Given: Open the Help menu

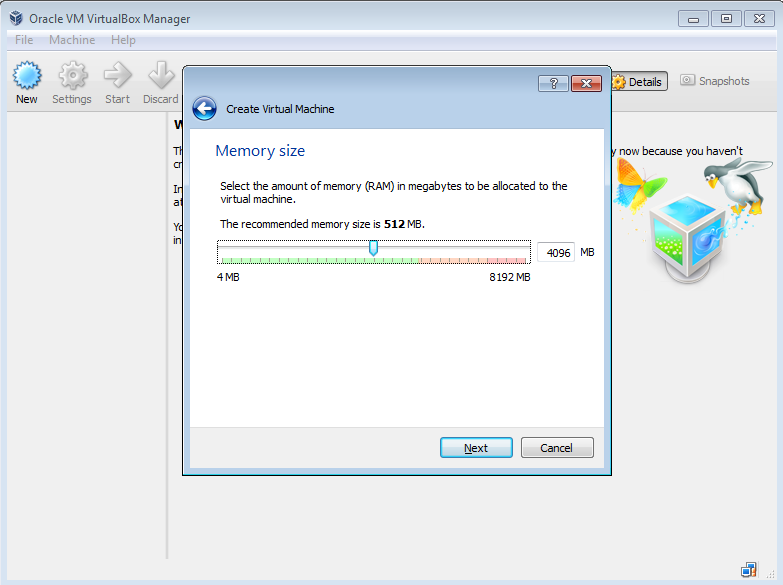Looking at the screenshot, I should click(123, 40).
